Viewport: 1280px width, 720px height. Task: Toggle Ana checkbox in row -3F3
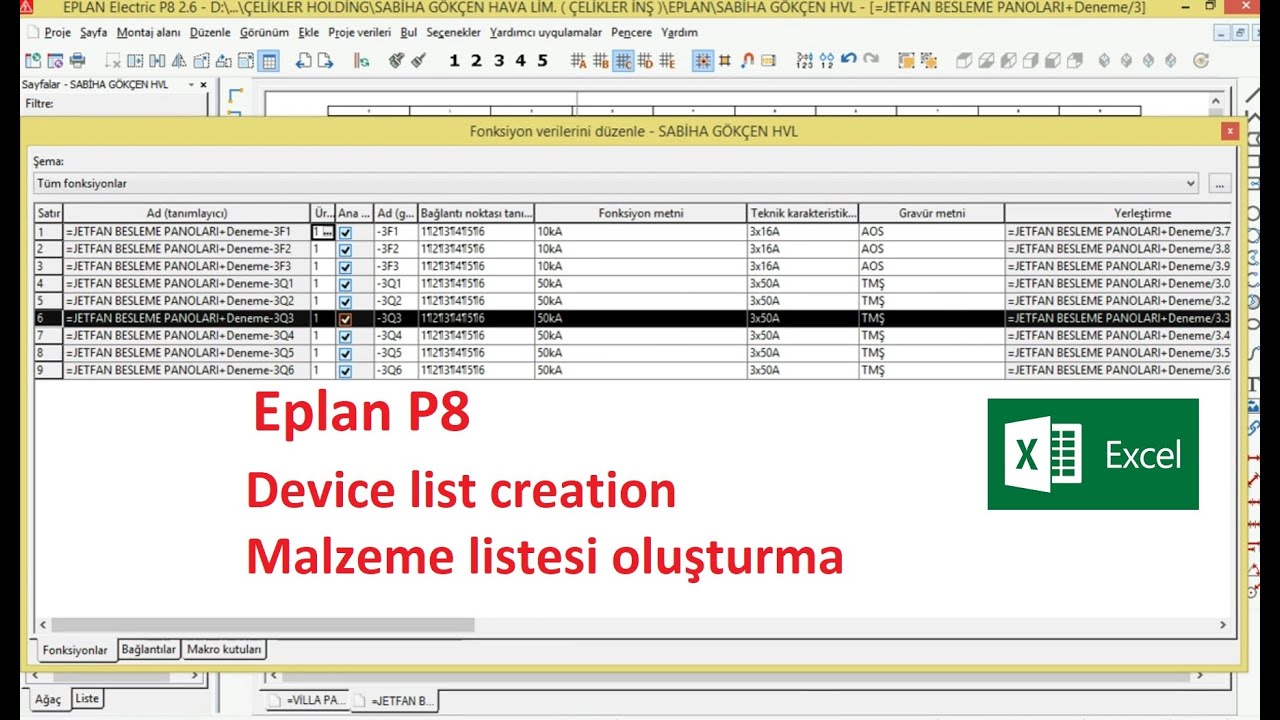pyautogui.click(x=345, y=266)
